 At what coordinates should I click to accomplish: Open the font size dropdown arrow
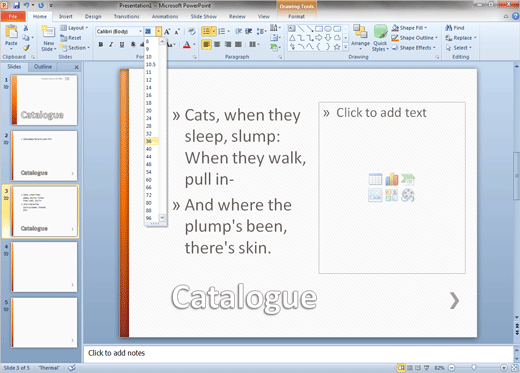(158, 31)
